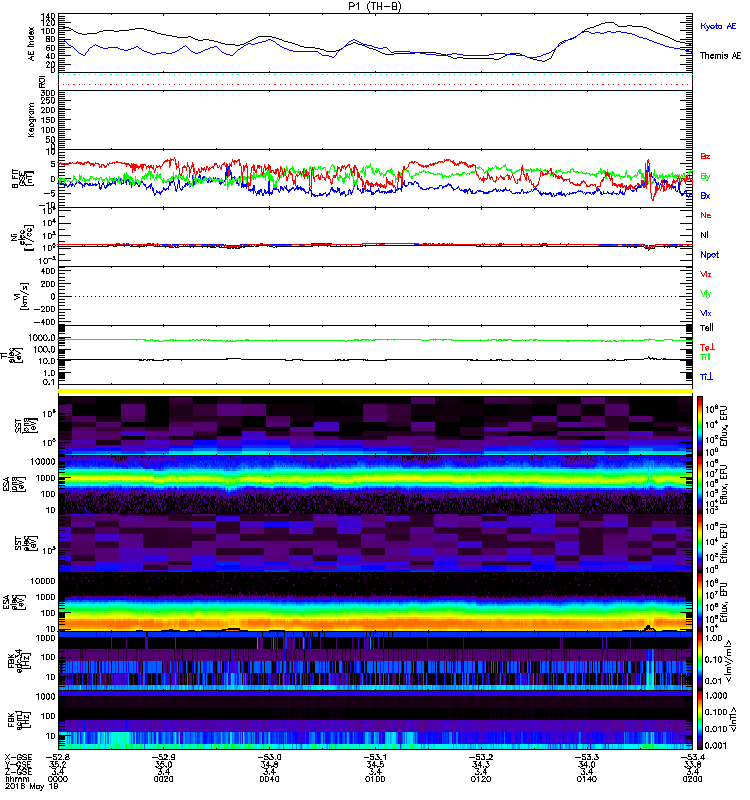Click the X-GSE row label
The width and height of the screenshot is (750, 800).
point(18,757)
